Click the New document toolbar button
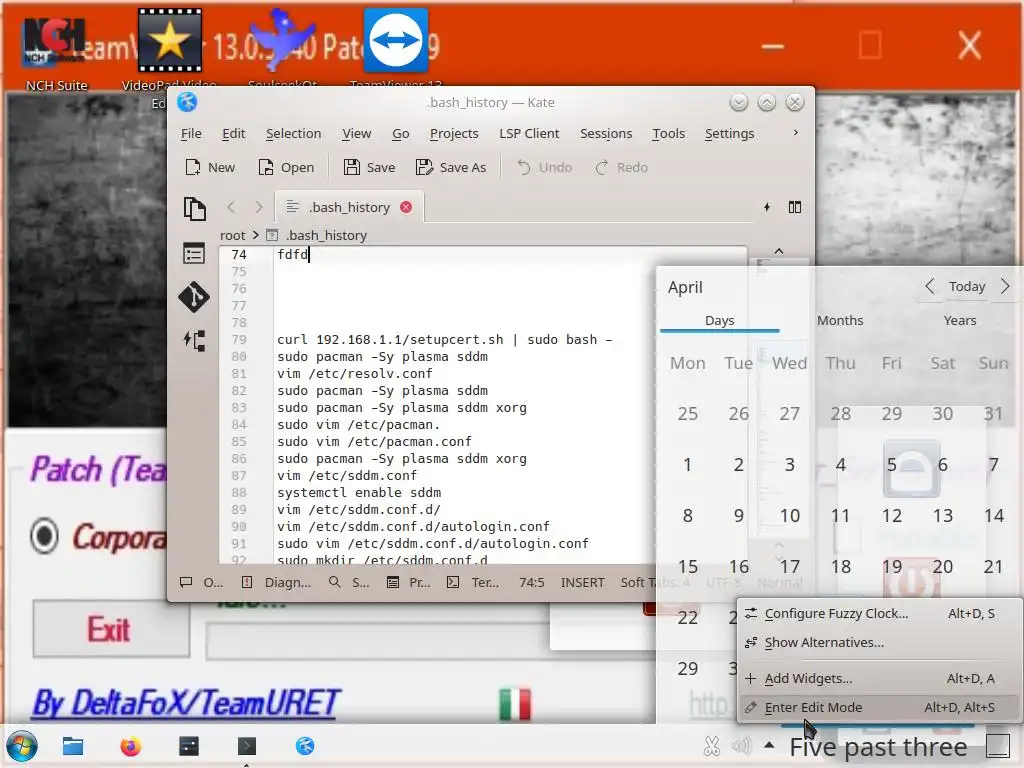Viewport: 1024px width, 768px height. [x=210, y=167]
